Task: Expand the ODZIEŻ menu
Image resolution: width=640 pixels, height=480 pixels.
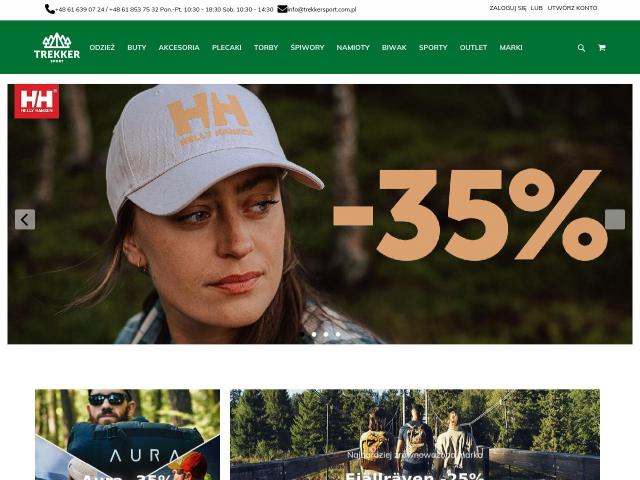Action: point(102,48)
